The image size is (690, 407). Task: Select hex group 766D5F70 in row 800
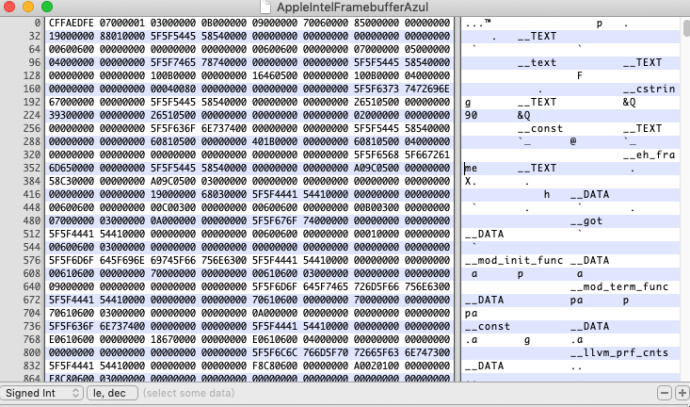click(x=326, y=353)
